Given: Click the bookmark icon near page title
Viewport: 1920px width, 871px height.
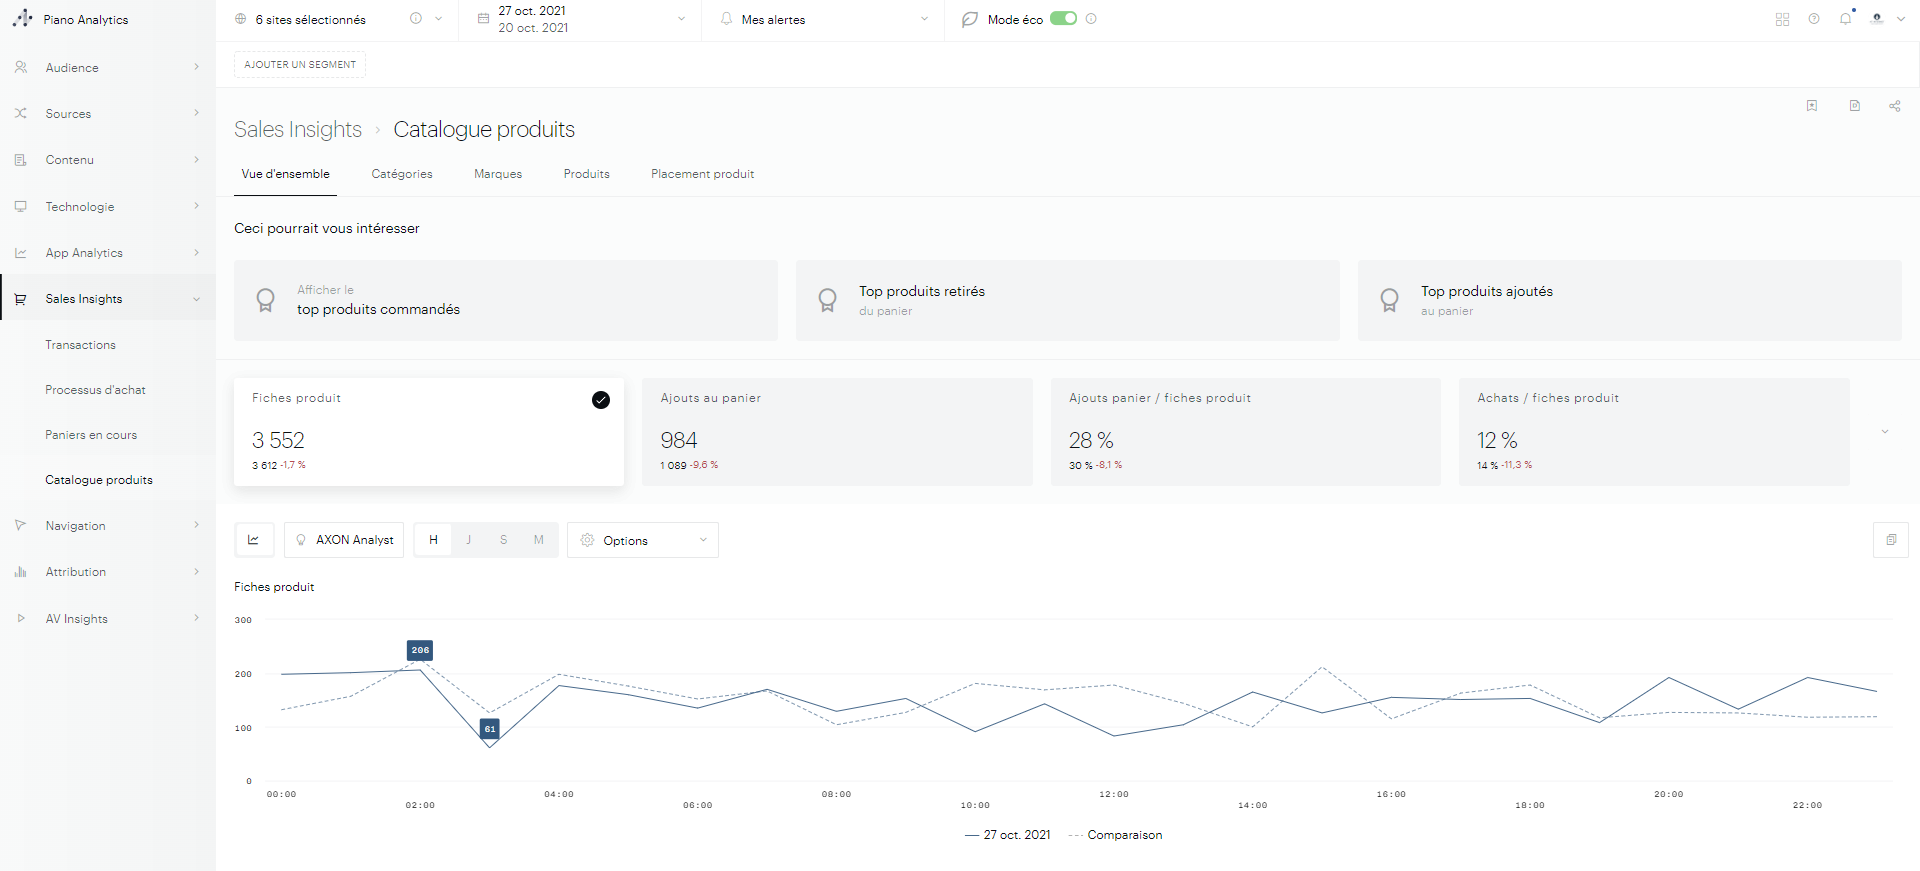Looking at the screenshot, I should tap(1812, 106).
